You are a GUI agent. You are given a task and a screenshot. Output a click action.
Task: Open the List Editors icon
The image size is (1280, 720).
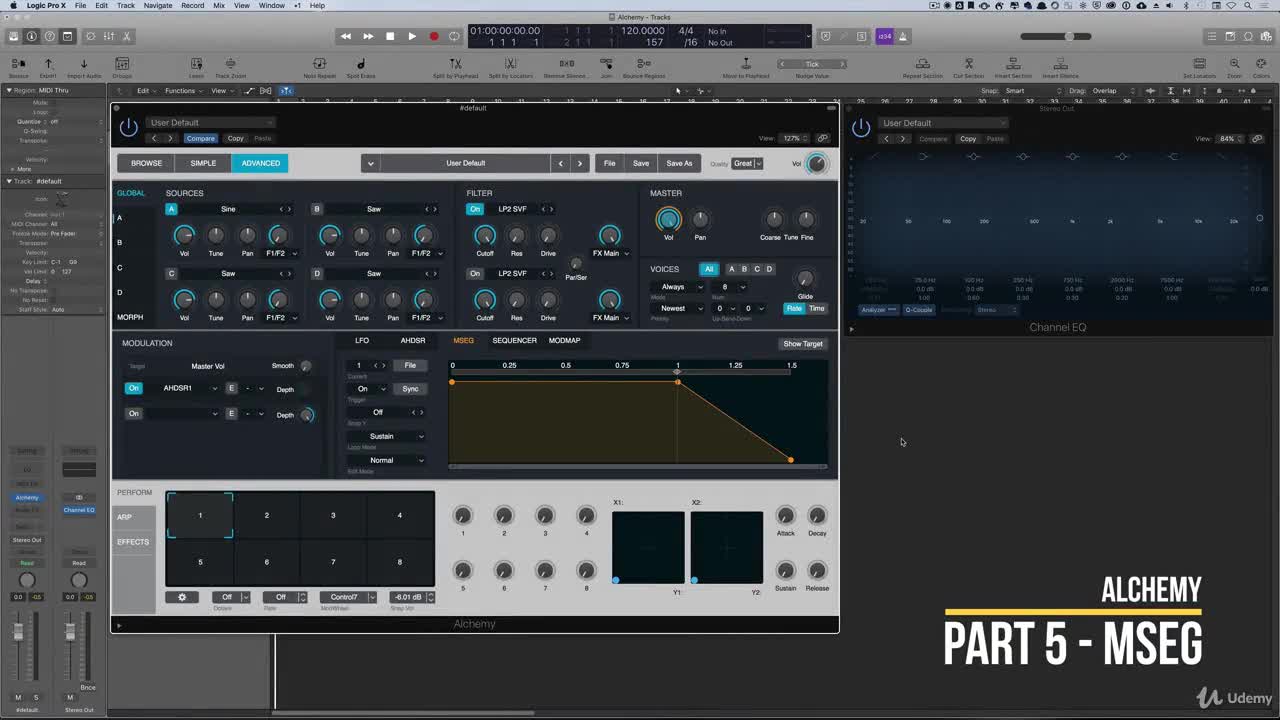1212,36
